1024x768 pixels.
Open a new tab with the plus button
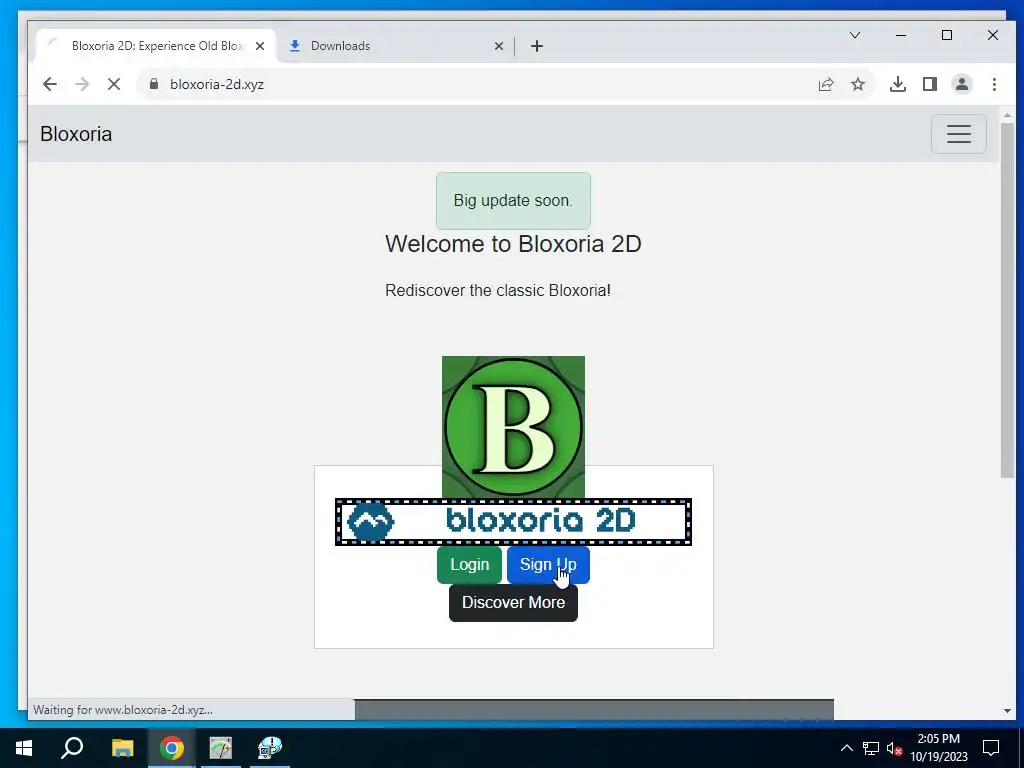tap(537, 46)
